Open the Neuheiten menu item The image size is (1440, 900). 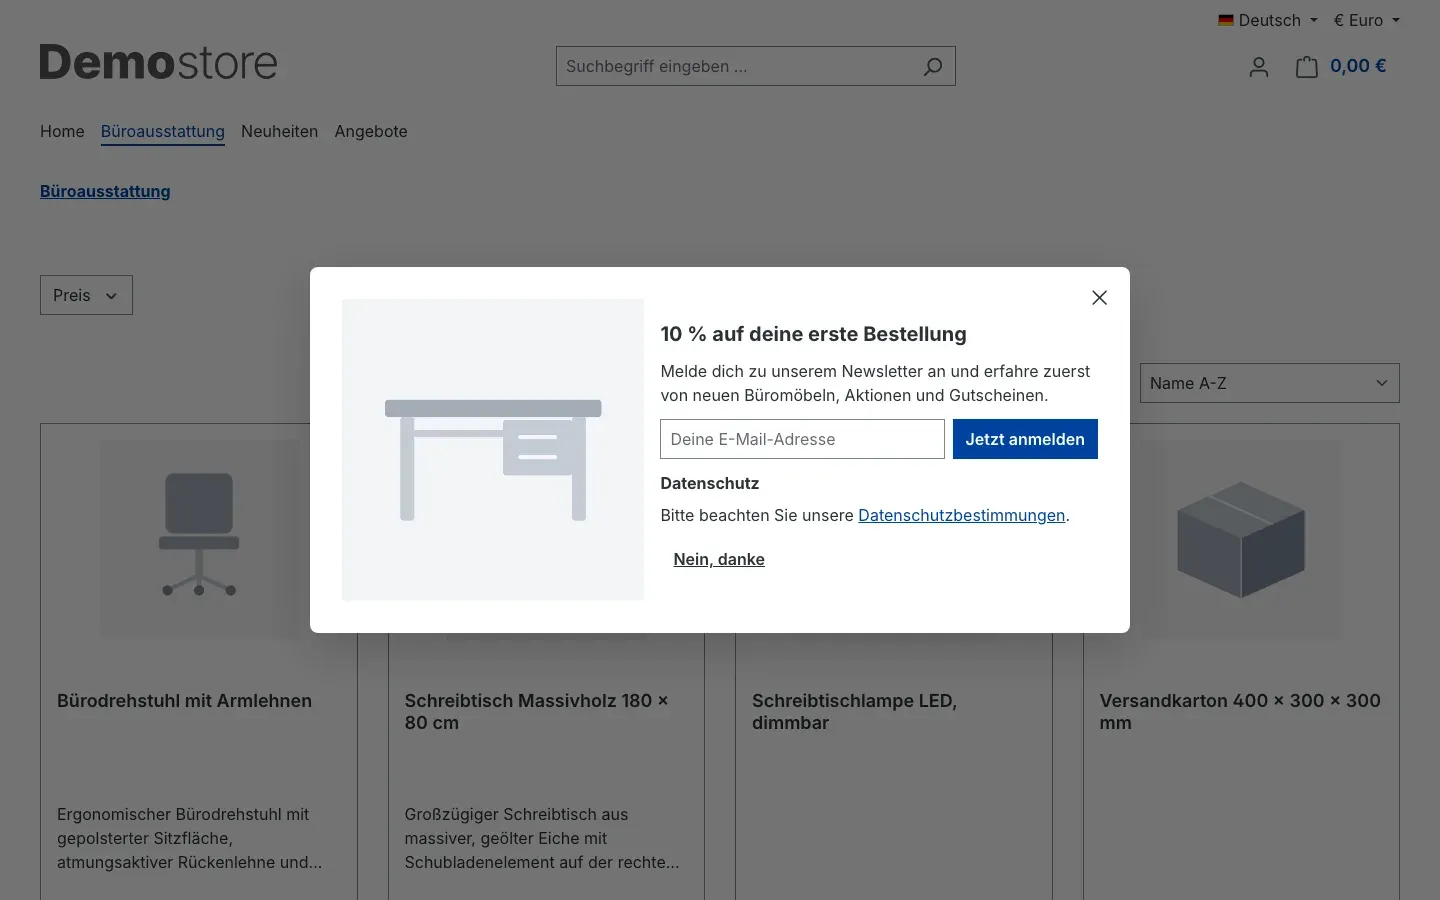[279, 131]
